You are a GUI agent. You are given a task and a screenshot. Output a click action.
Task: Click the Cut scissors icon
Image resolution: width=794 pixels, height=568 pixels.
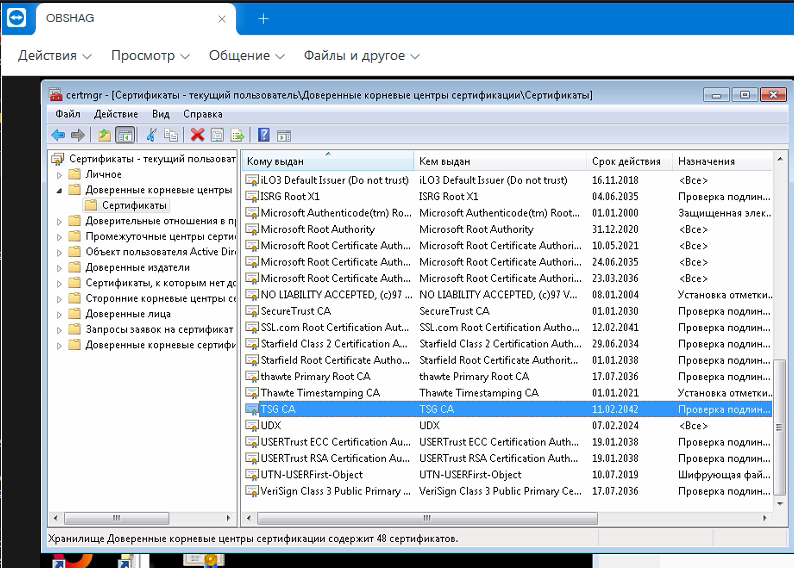click(x=151, y=135)
